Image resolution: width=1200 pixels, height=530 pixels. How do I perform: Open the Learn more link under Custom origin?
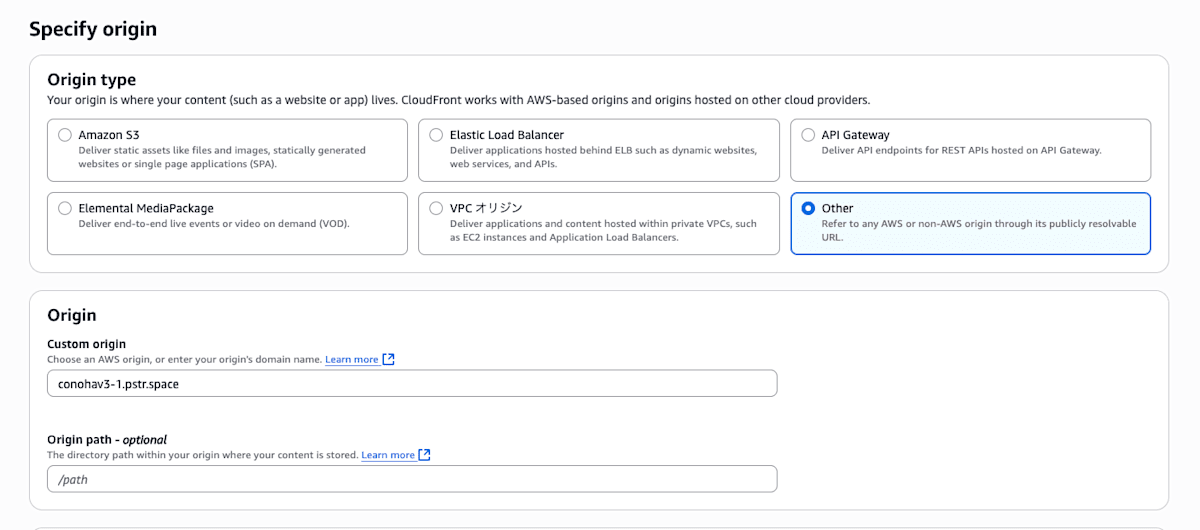pos(351,359)
